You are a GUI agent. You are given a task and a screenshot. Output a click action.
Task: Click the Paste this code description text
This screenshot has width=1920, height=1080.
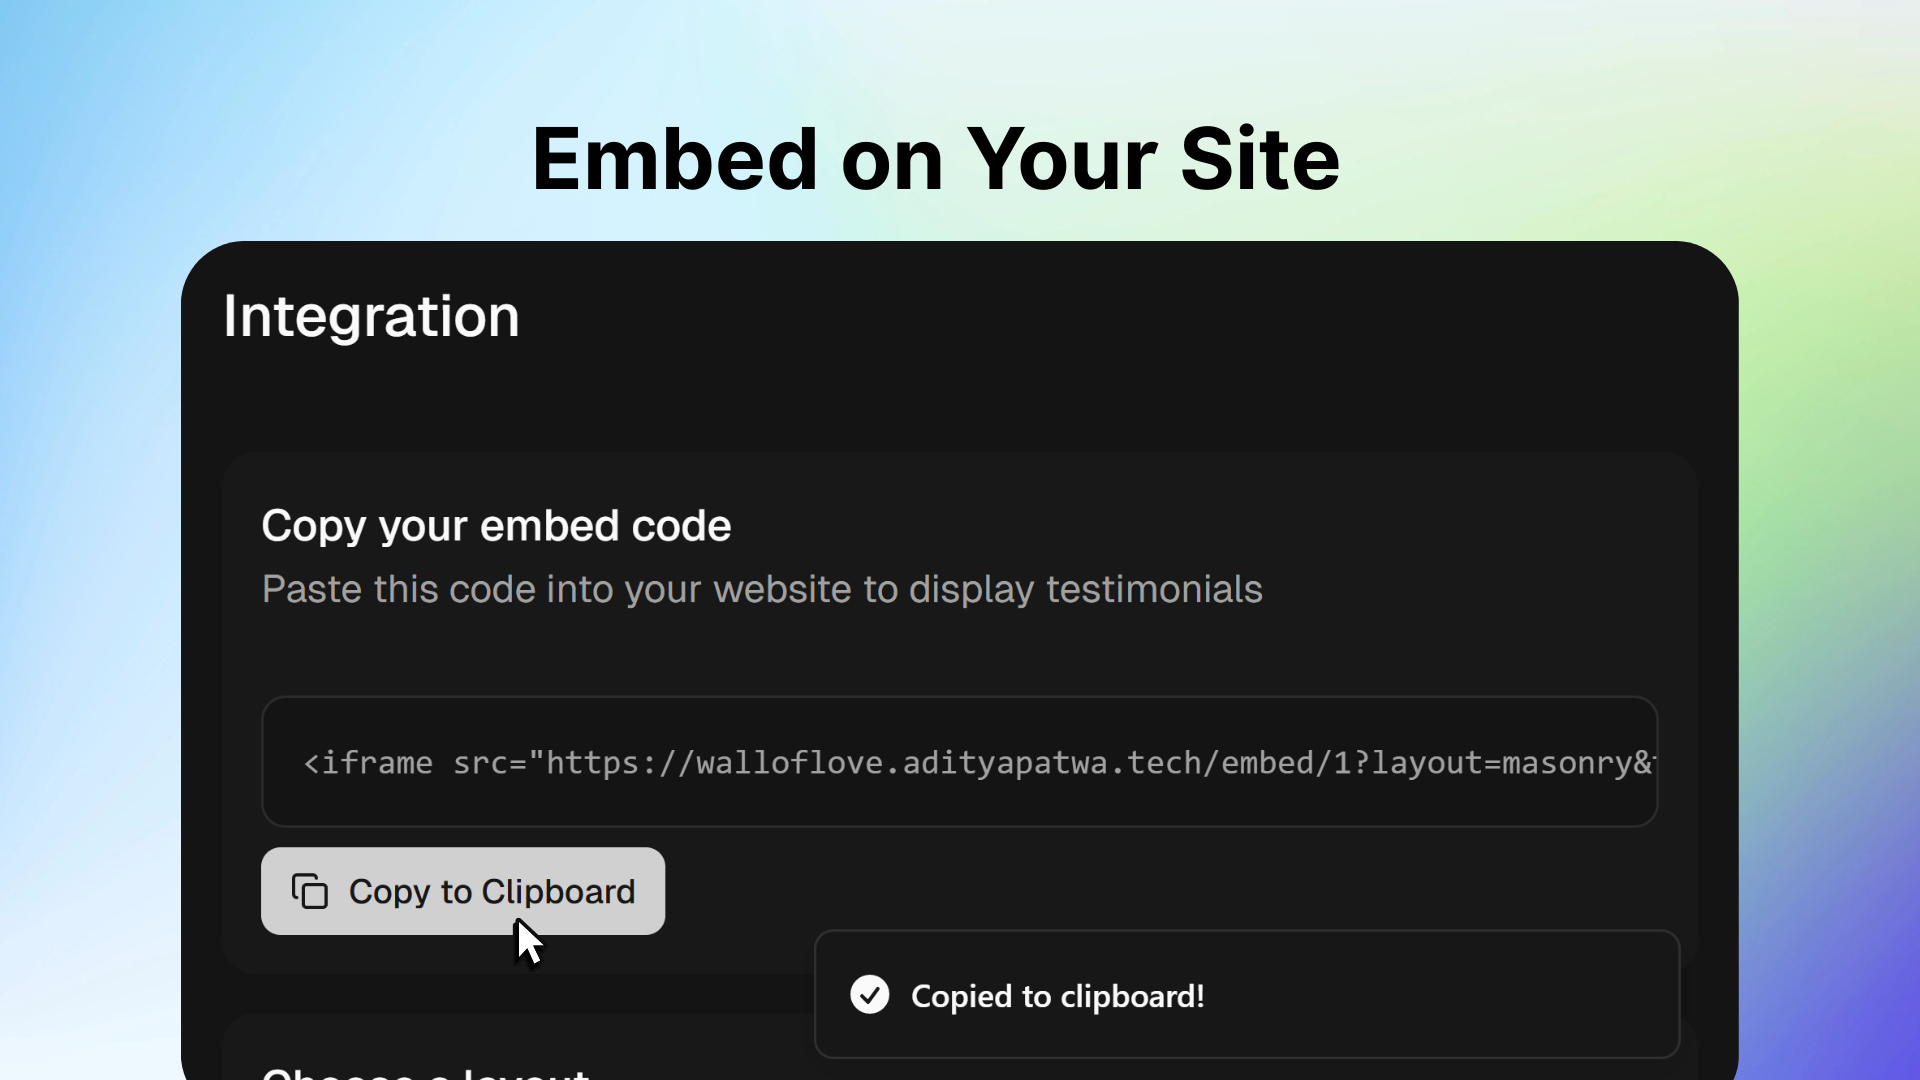click(x=762, y=589)
